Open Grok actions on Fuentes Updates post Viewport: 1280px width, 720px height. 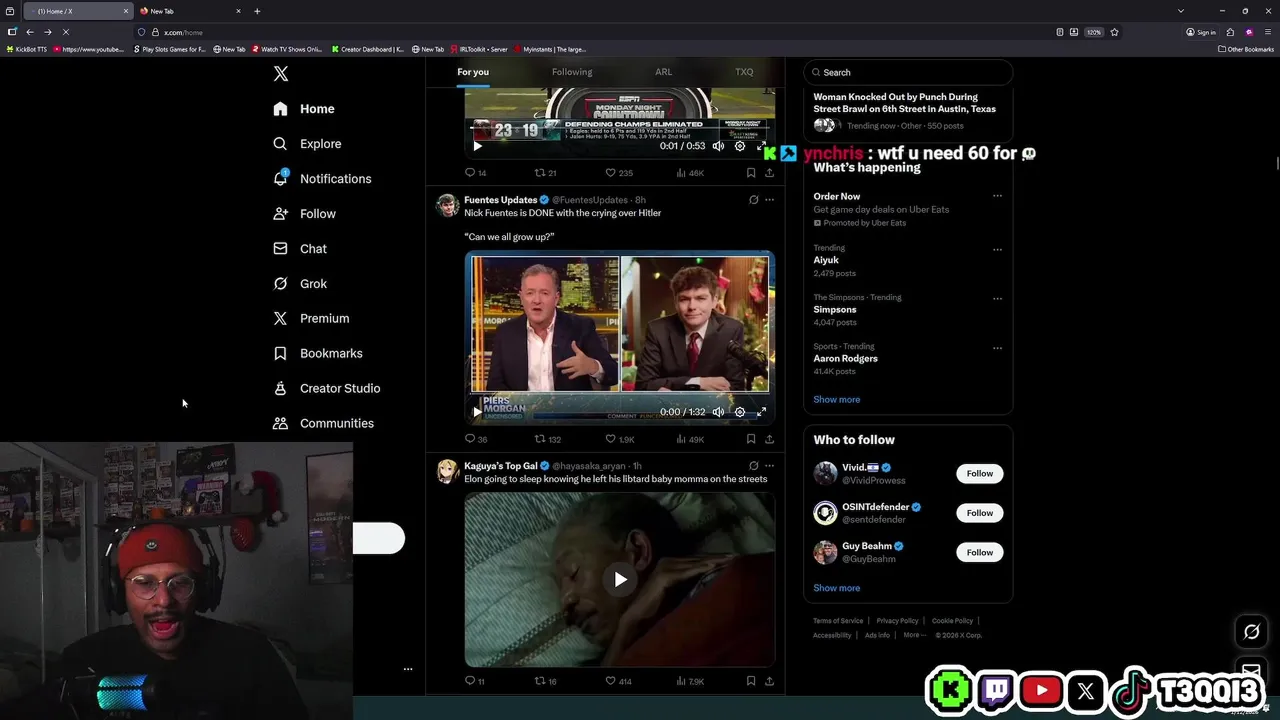click(753, 200)
